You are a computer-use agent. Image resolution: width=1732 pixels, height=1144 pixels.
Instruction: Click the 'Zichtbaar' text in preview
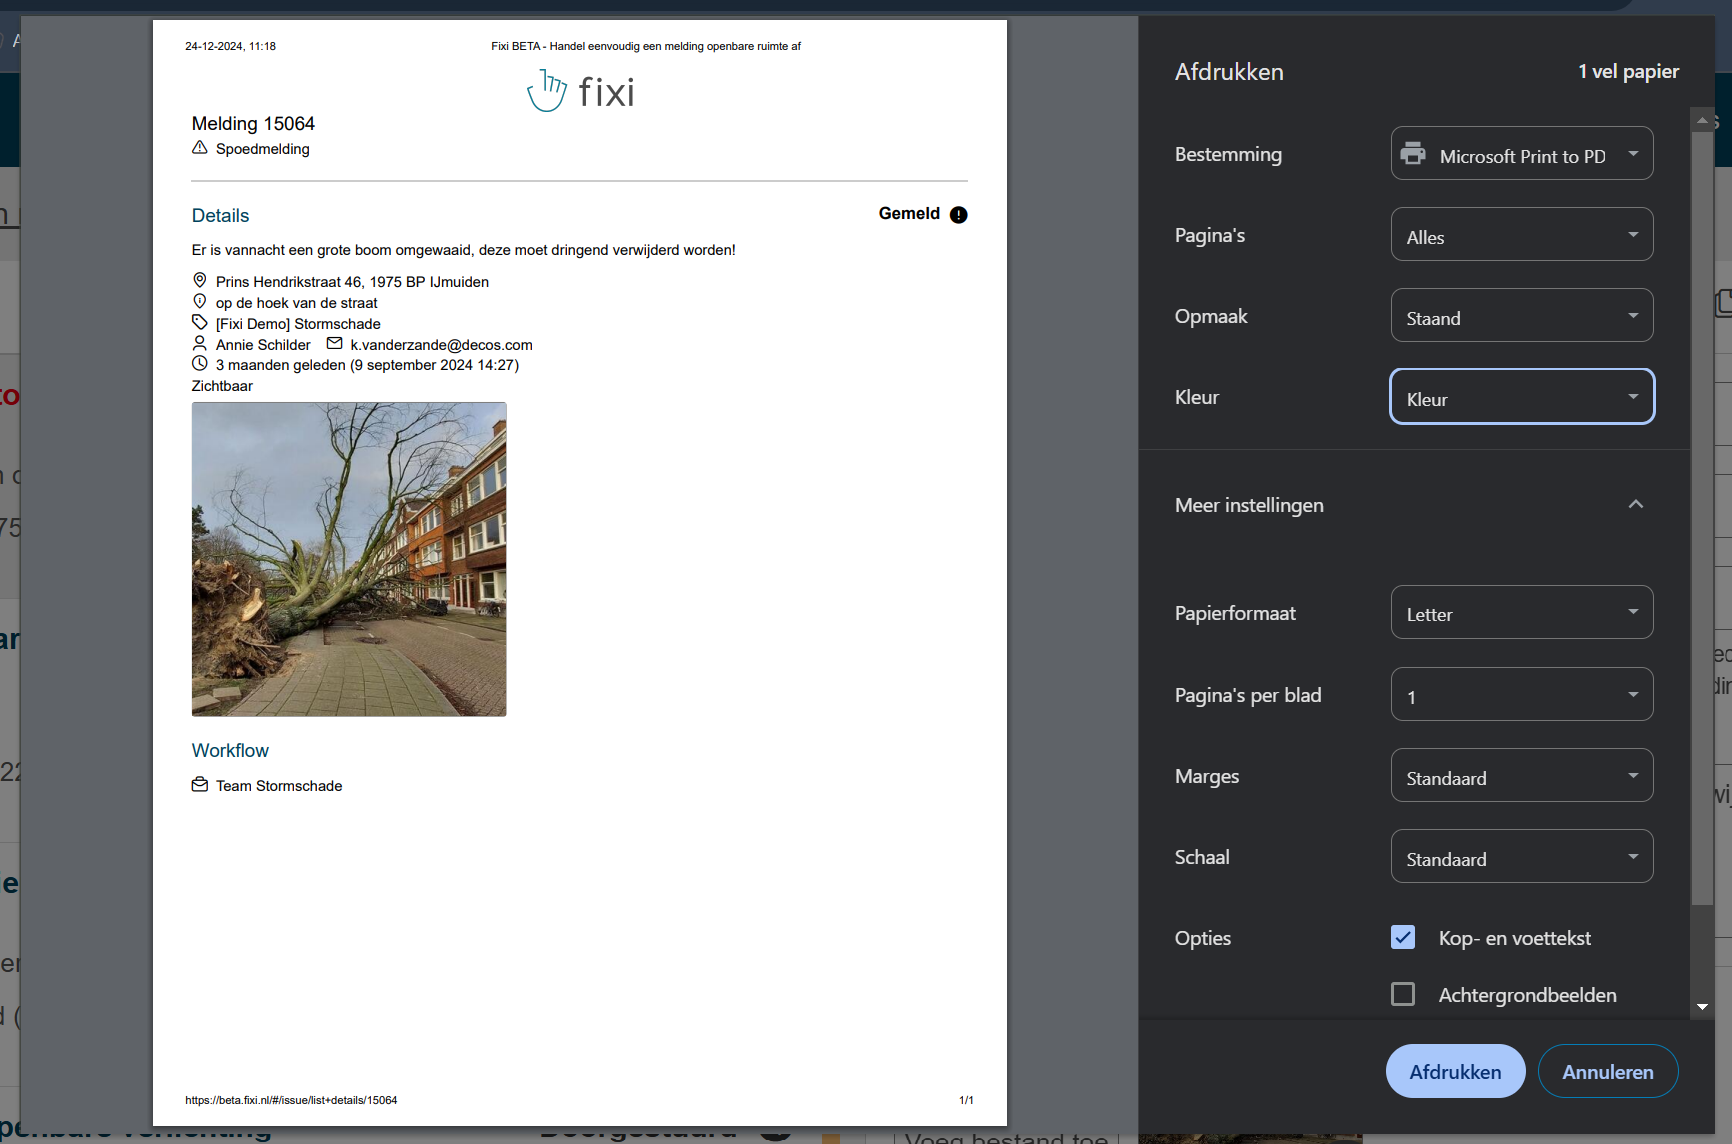point(222,386)
